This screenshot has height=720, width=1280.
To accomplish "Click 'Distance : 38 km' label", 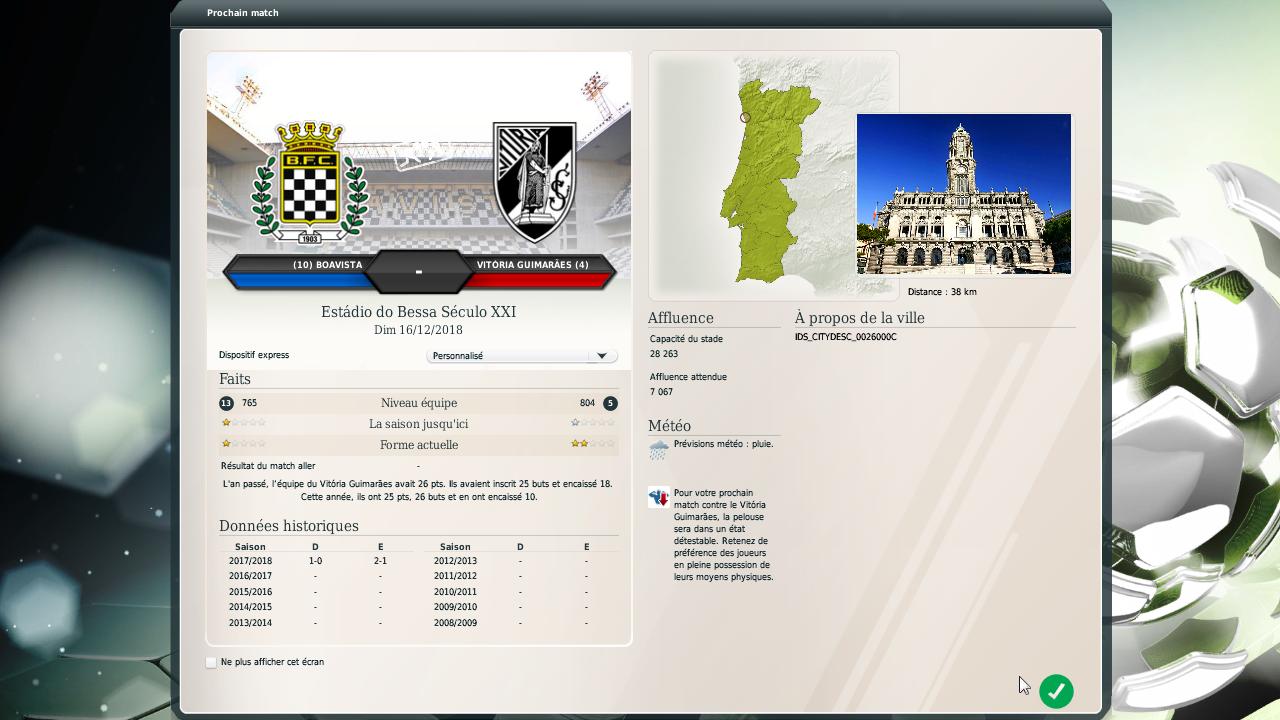I will click(x=942, y=292).
